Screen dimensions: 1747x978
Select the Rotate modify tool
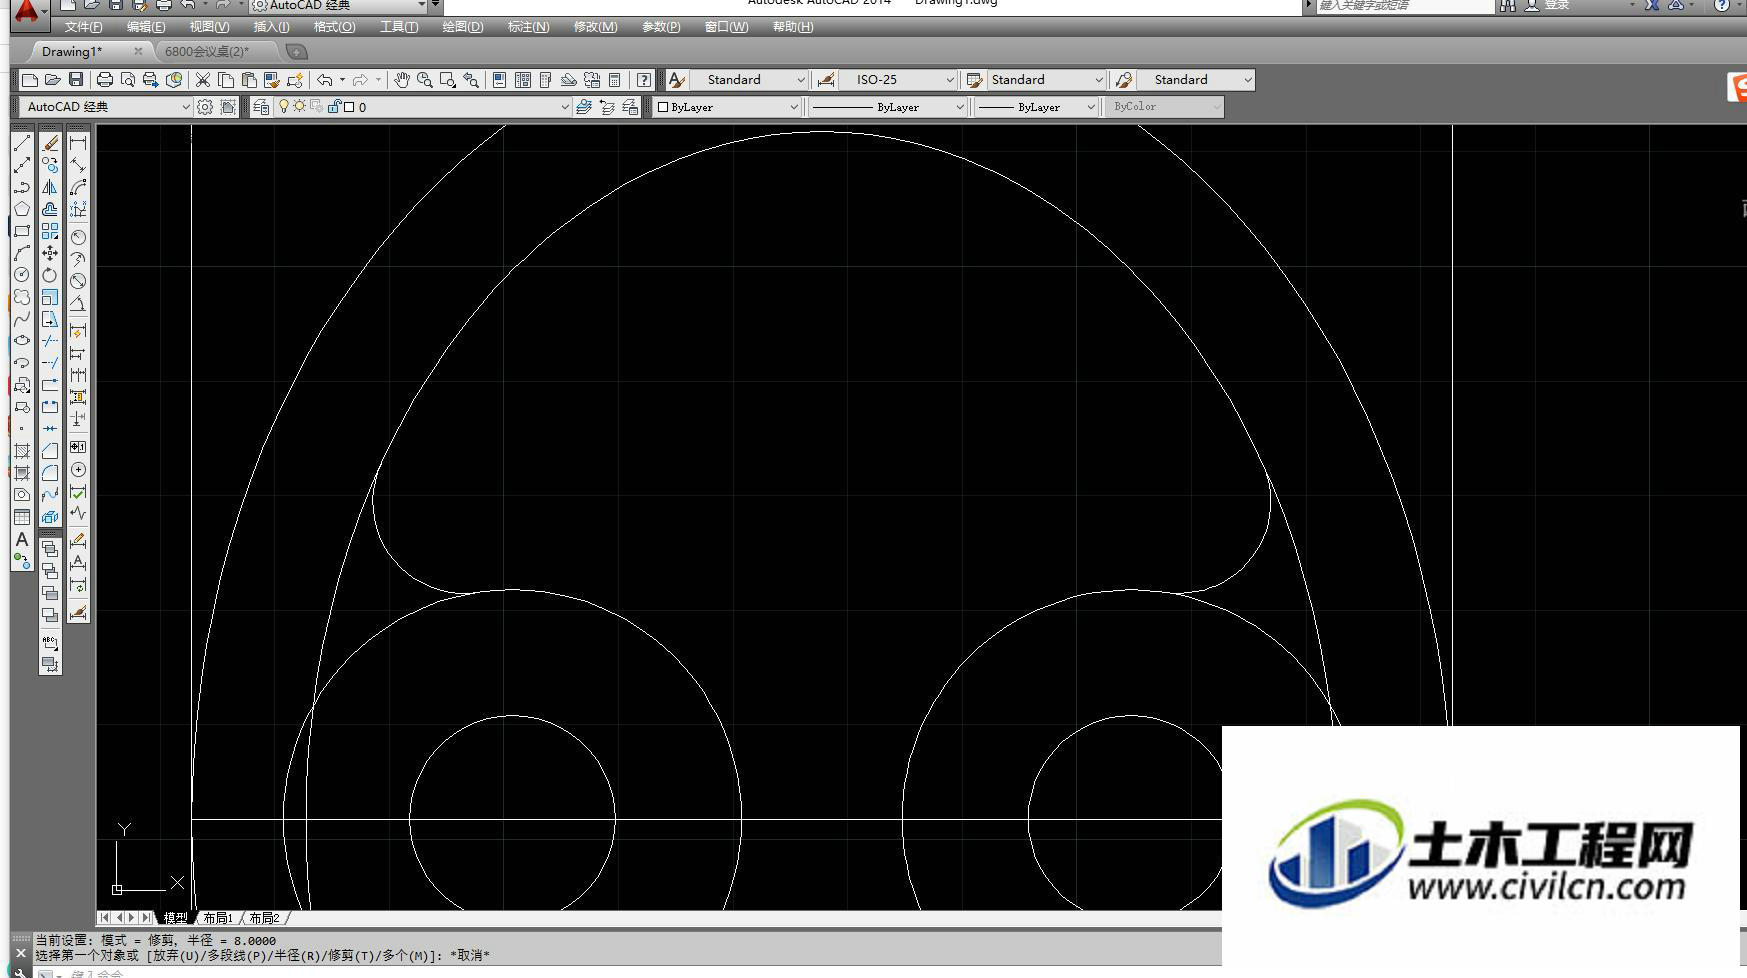pyautogui.click(x=50, y=275)
